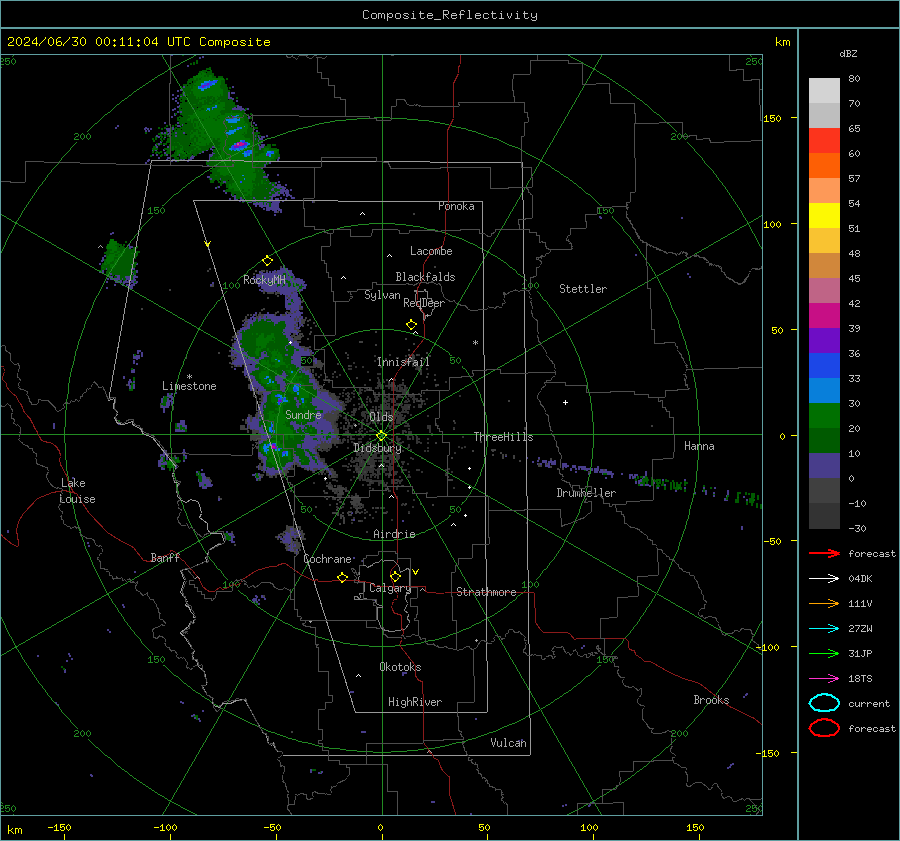
Task: Select the slate purple 10-0 dBZ swatch
Action: (824, 466)
